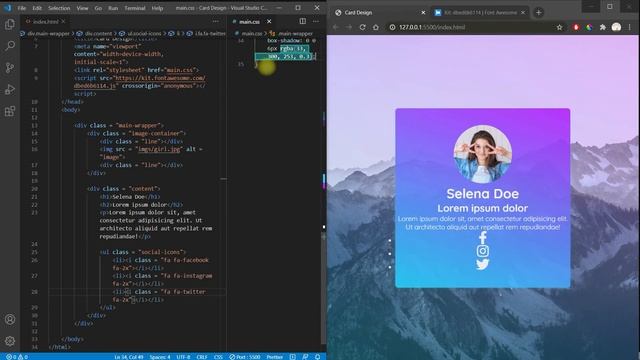Close the index.html editor tab

[63, 21]
